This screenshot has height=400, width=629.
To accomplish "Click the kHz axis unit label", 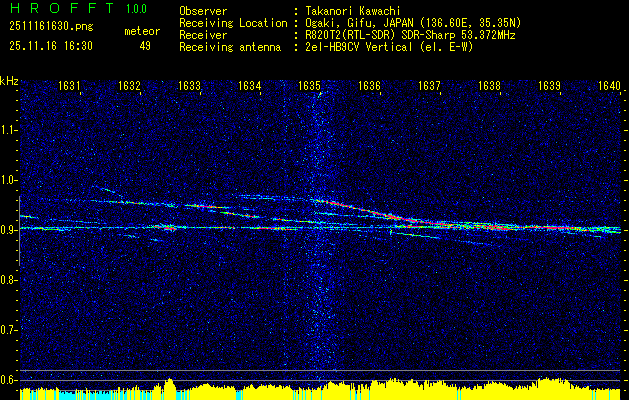I will (9, 81).
